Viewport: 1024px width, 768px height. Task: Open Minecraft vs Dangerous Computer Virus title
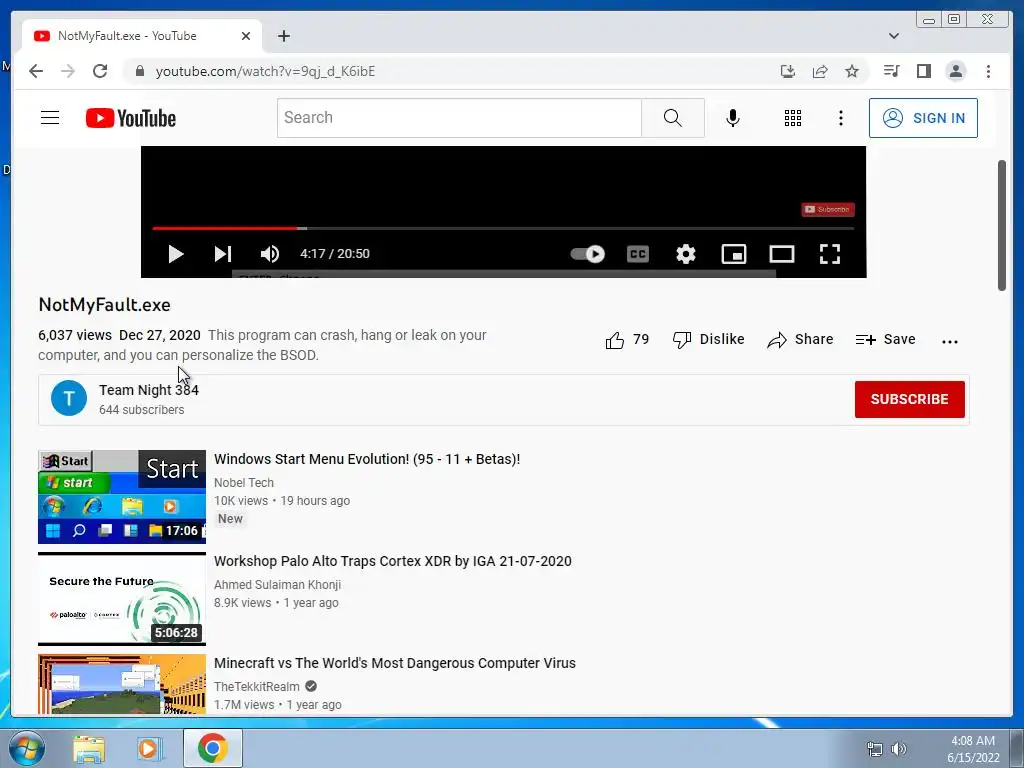click(395, 663)
